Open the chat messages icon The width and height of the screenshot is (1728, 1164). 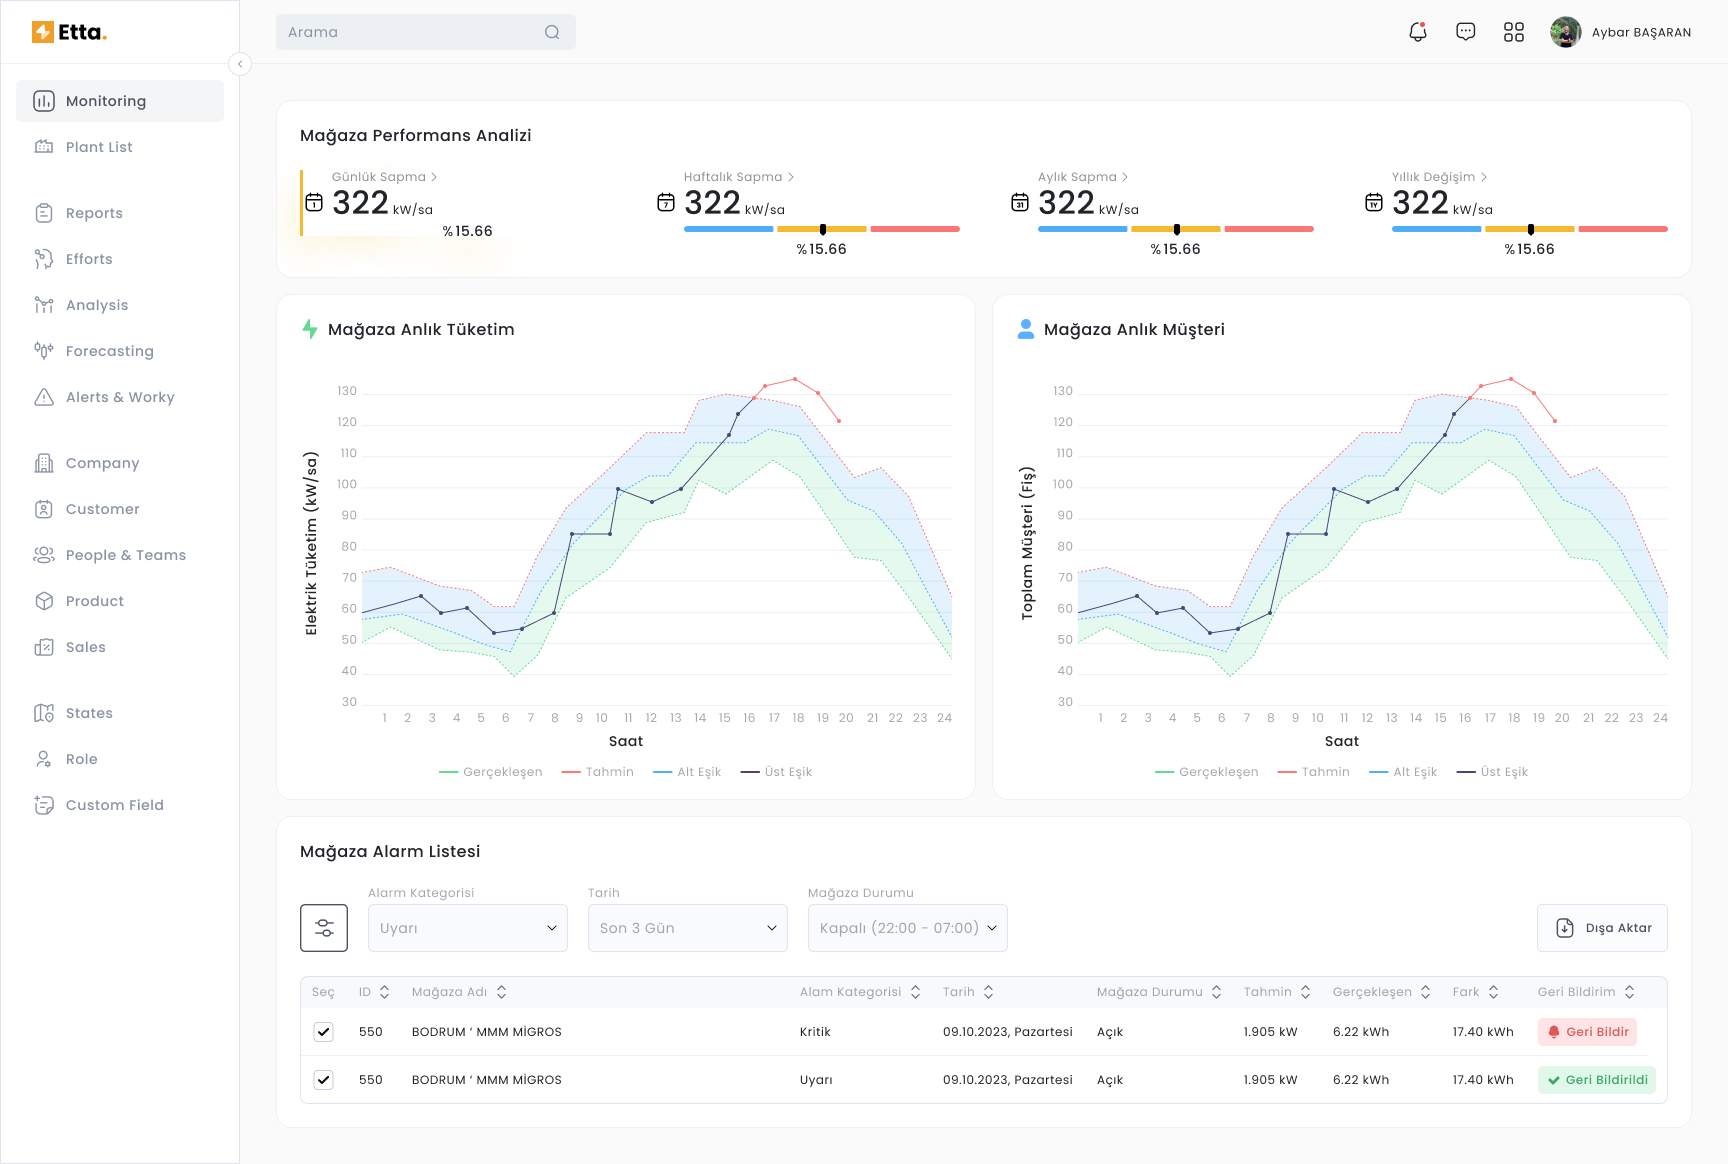(x=1465, y=32)
